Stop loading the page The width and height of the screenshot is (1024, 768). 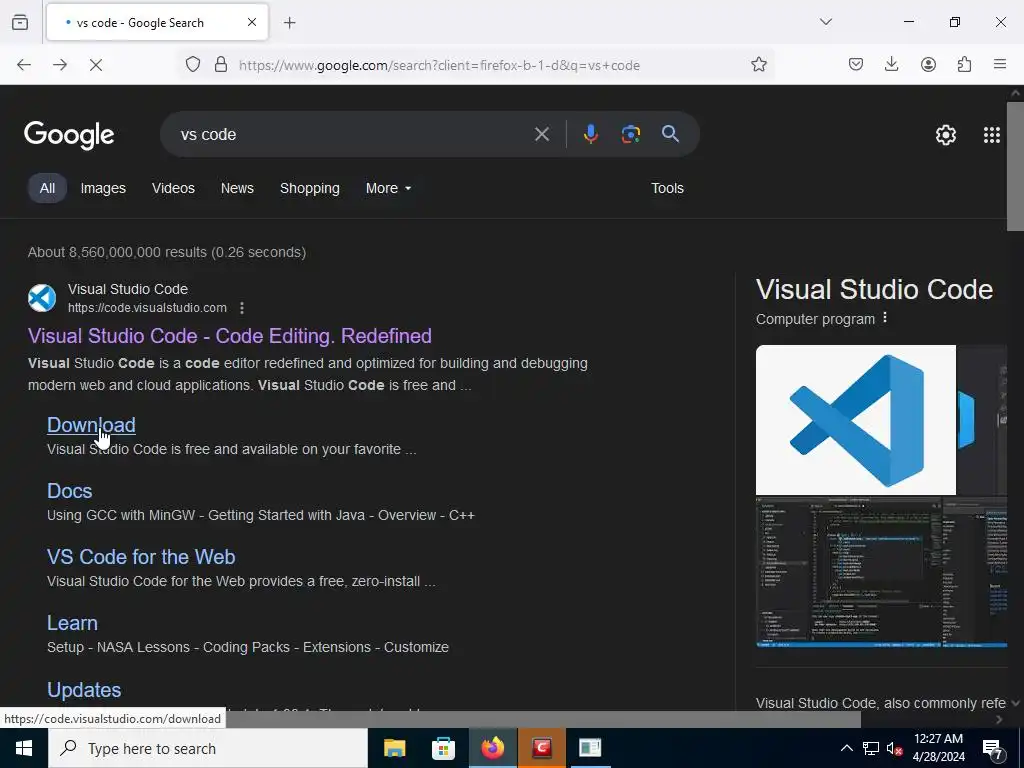click(96, 65)
